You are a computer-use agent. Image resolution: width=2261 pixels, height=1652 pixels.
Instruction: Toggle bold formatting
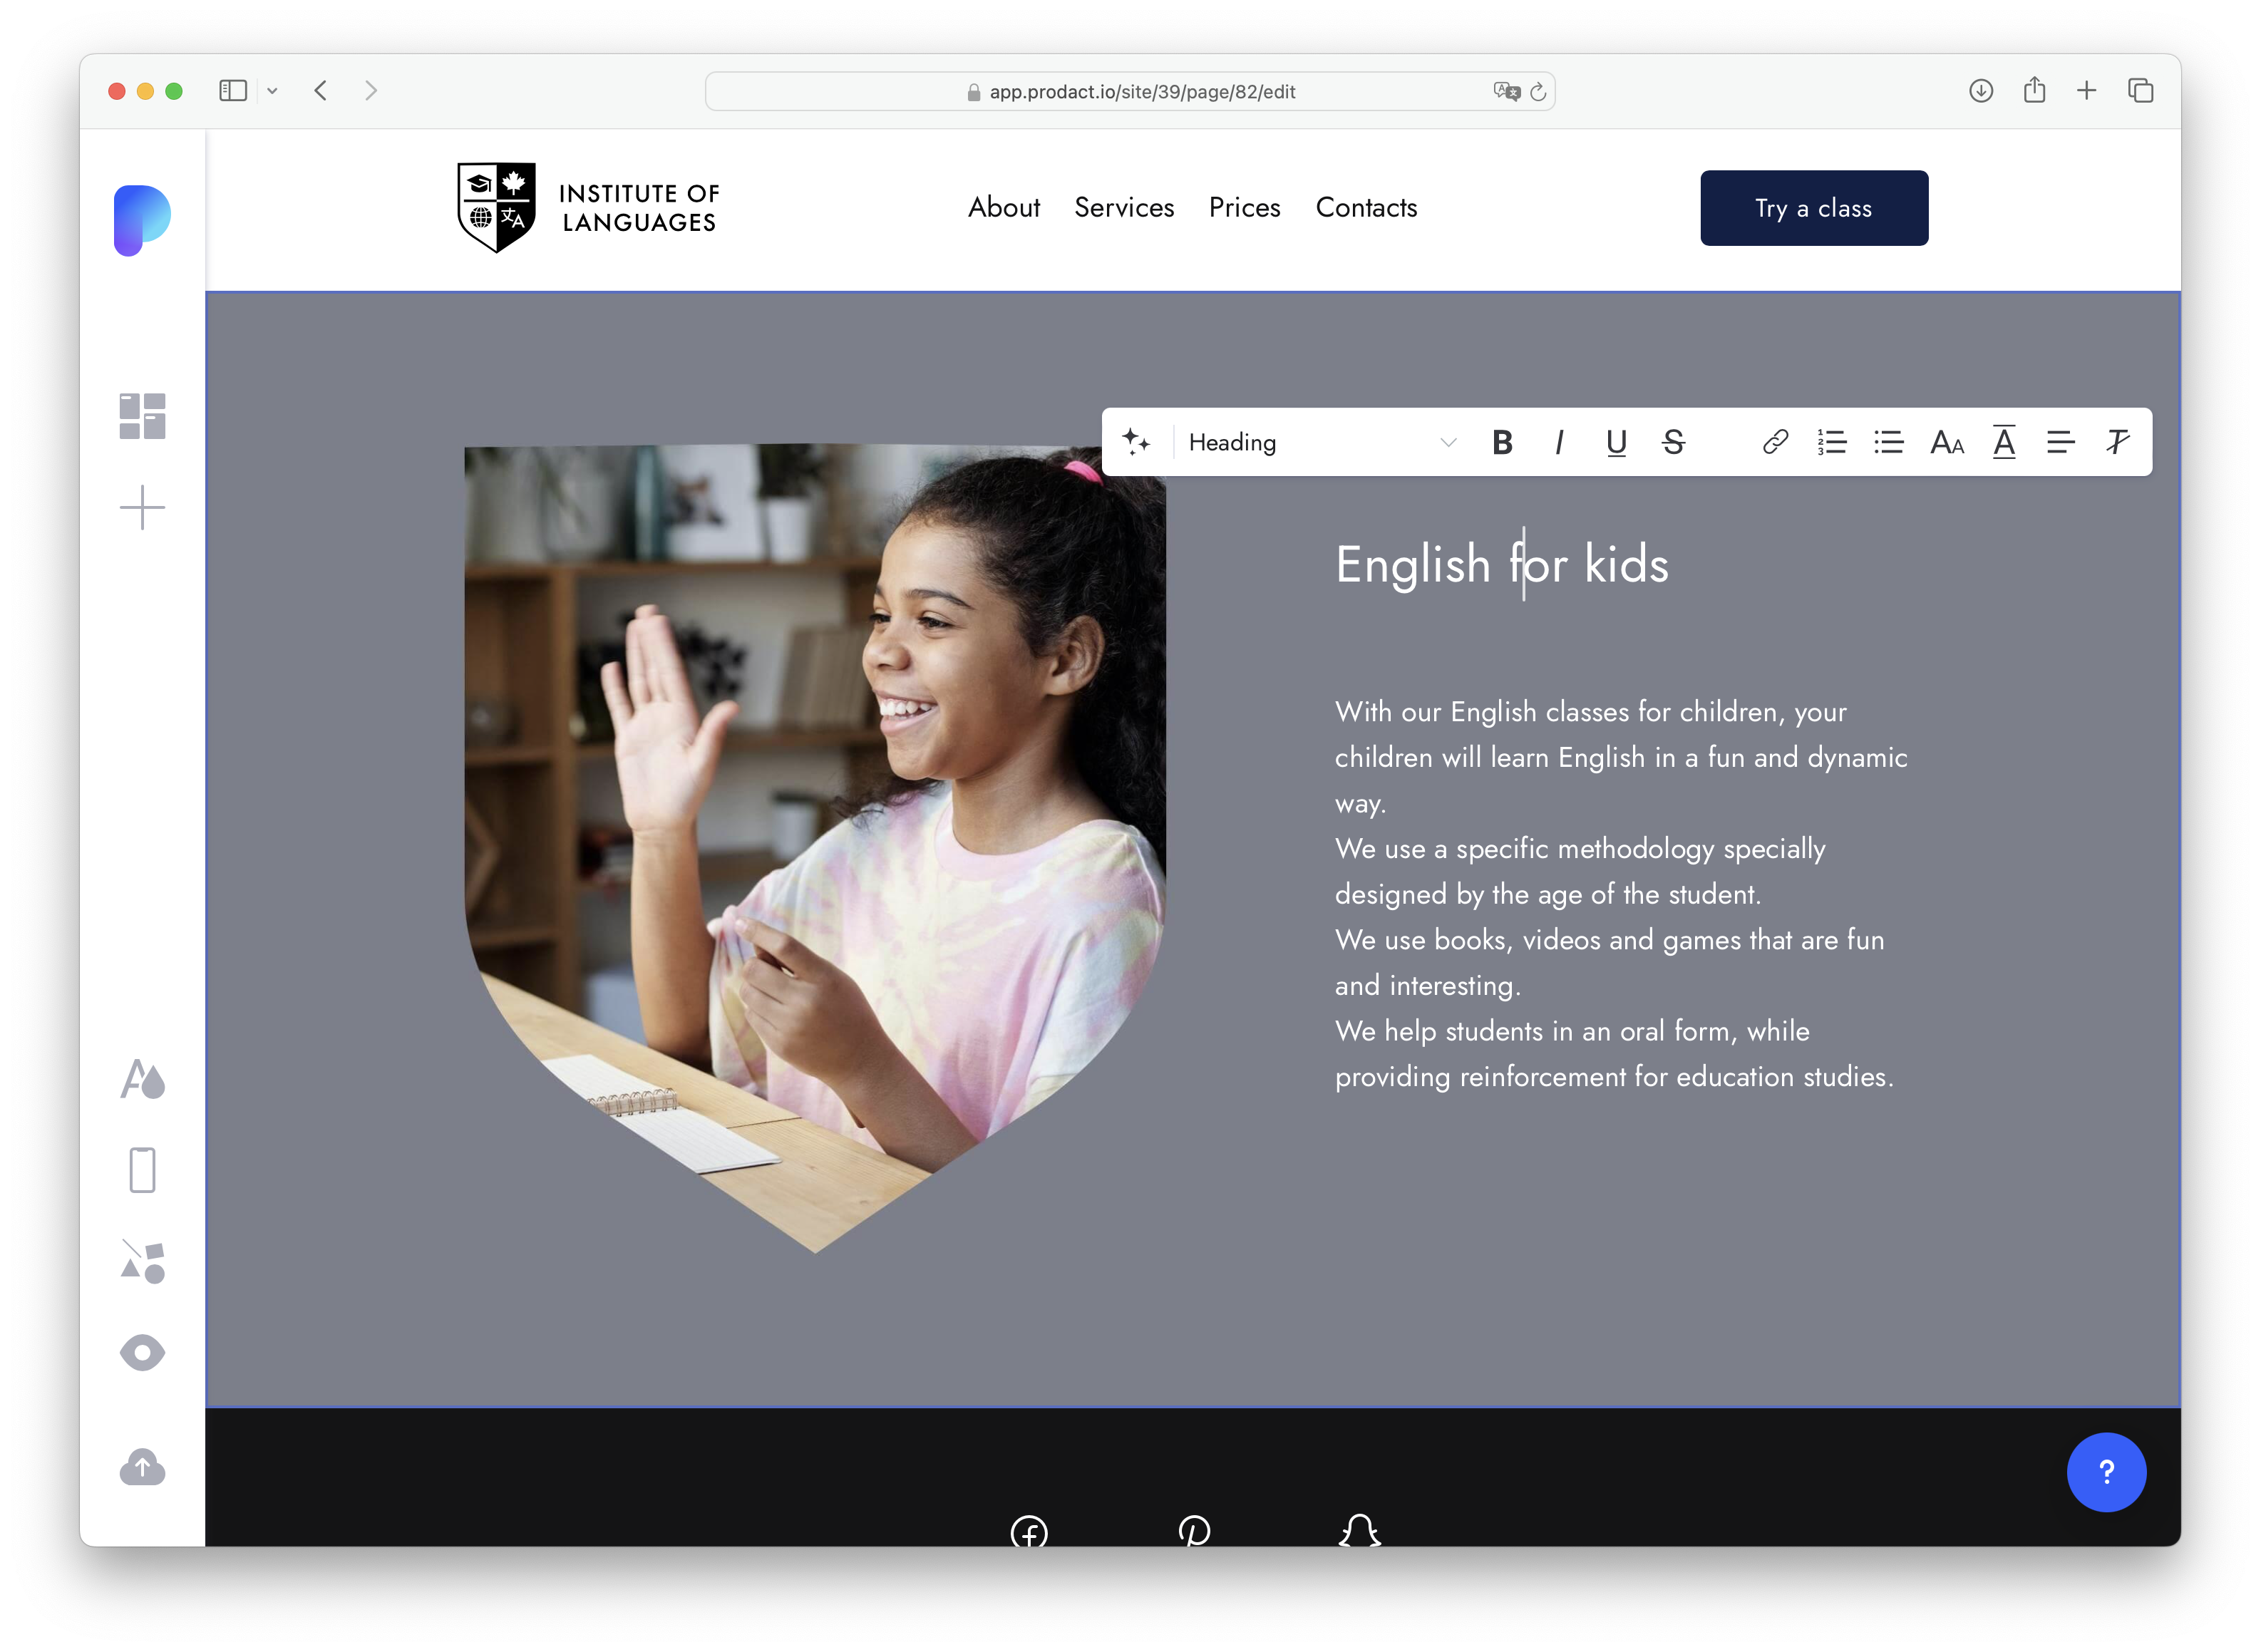(x=1502, y=442)
